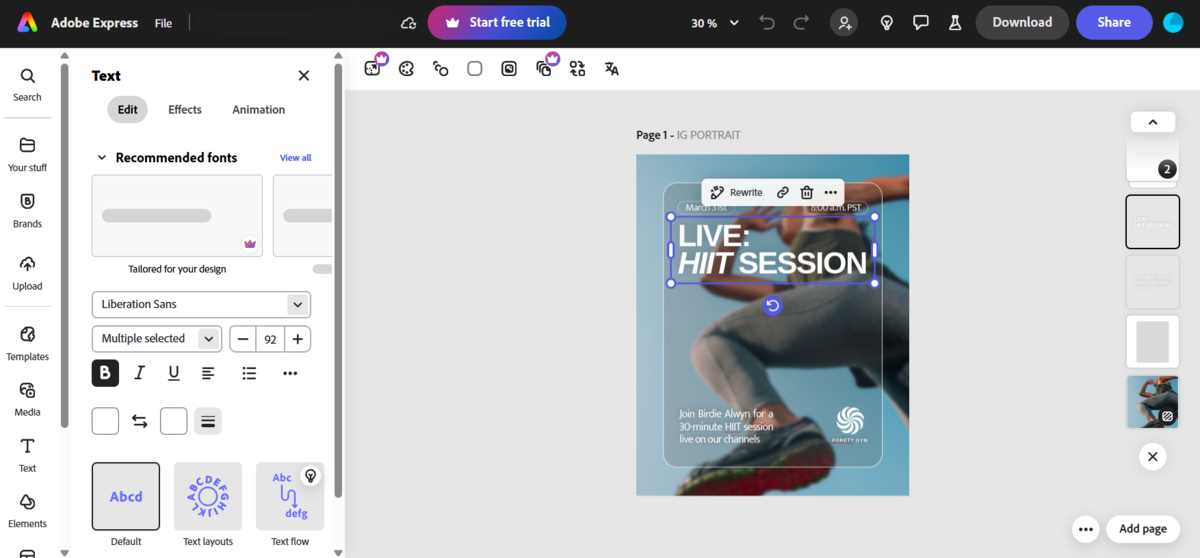Click the Adobe Express logo
The height and width of the screenshot is (558, 1200).
click(x=28, y=22)
